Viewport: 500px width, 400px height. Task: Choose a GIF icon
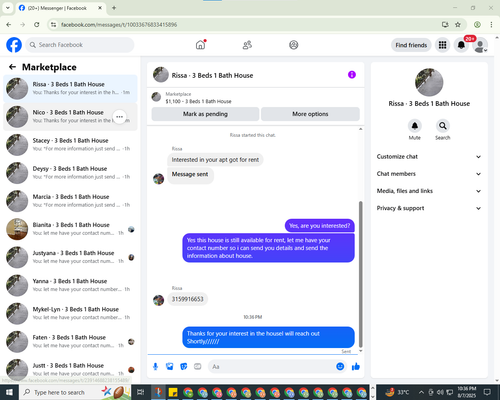(x=198, y=367)
